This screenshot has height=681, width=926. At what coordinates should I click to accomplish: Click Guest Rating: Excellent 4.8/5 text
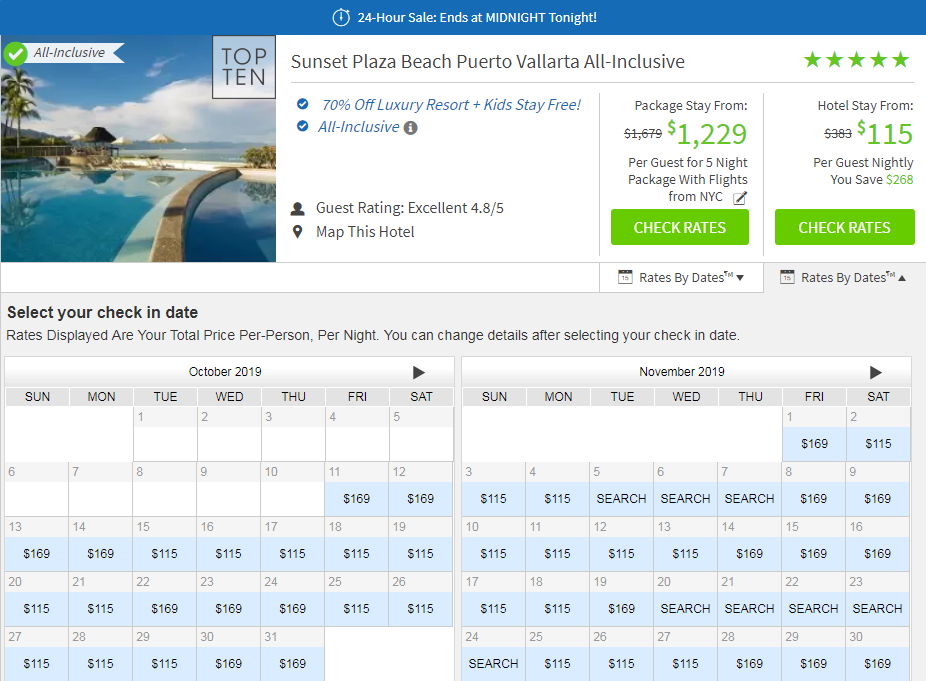[410, 208]
